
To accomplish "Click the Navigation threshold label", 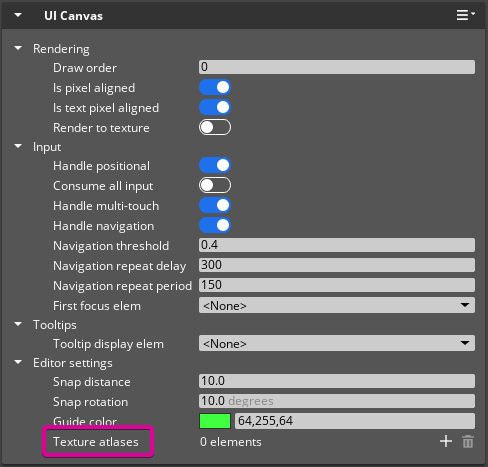I will tap(111, 246).
